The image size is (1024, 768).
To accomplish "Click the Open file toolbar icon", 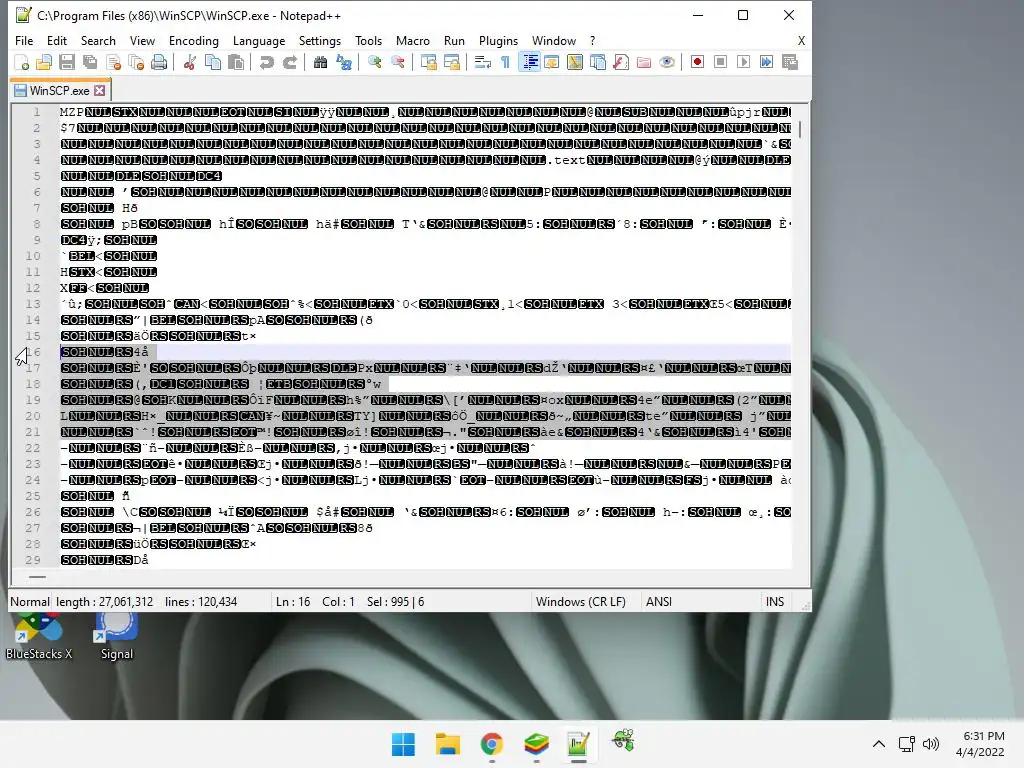I will (x=44, y=63).
